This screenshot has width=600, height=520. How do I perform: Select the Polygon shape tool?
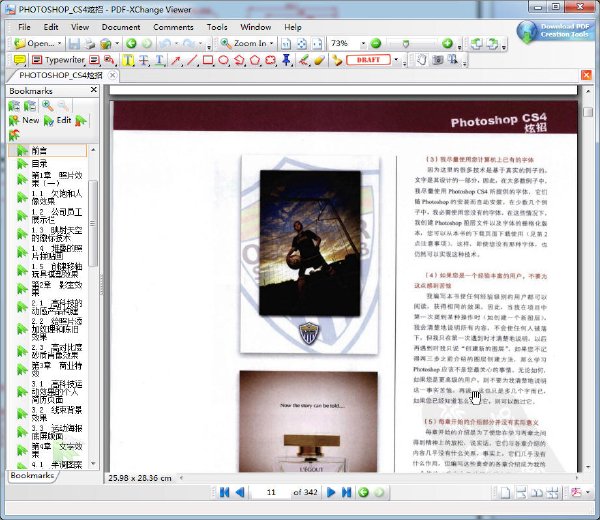click(255, 60)
